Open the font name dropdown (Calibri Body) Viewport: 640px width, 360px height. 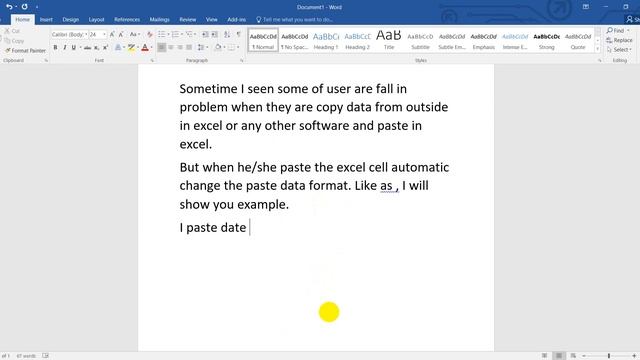(86, 35)
